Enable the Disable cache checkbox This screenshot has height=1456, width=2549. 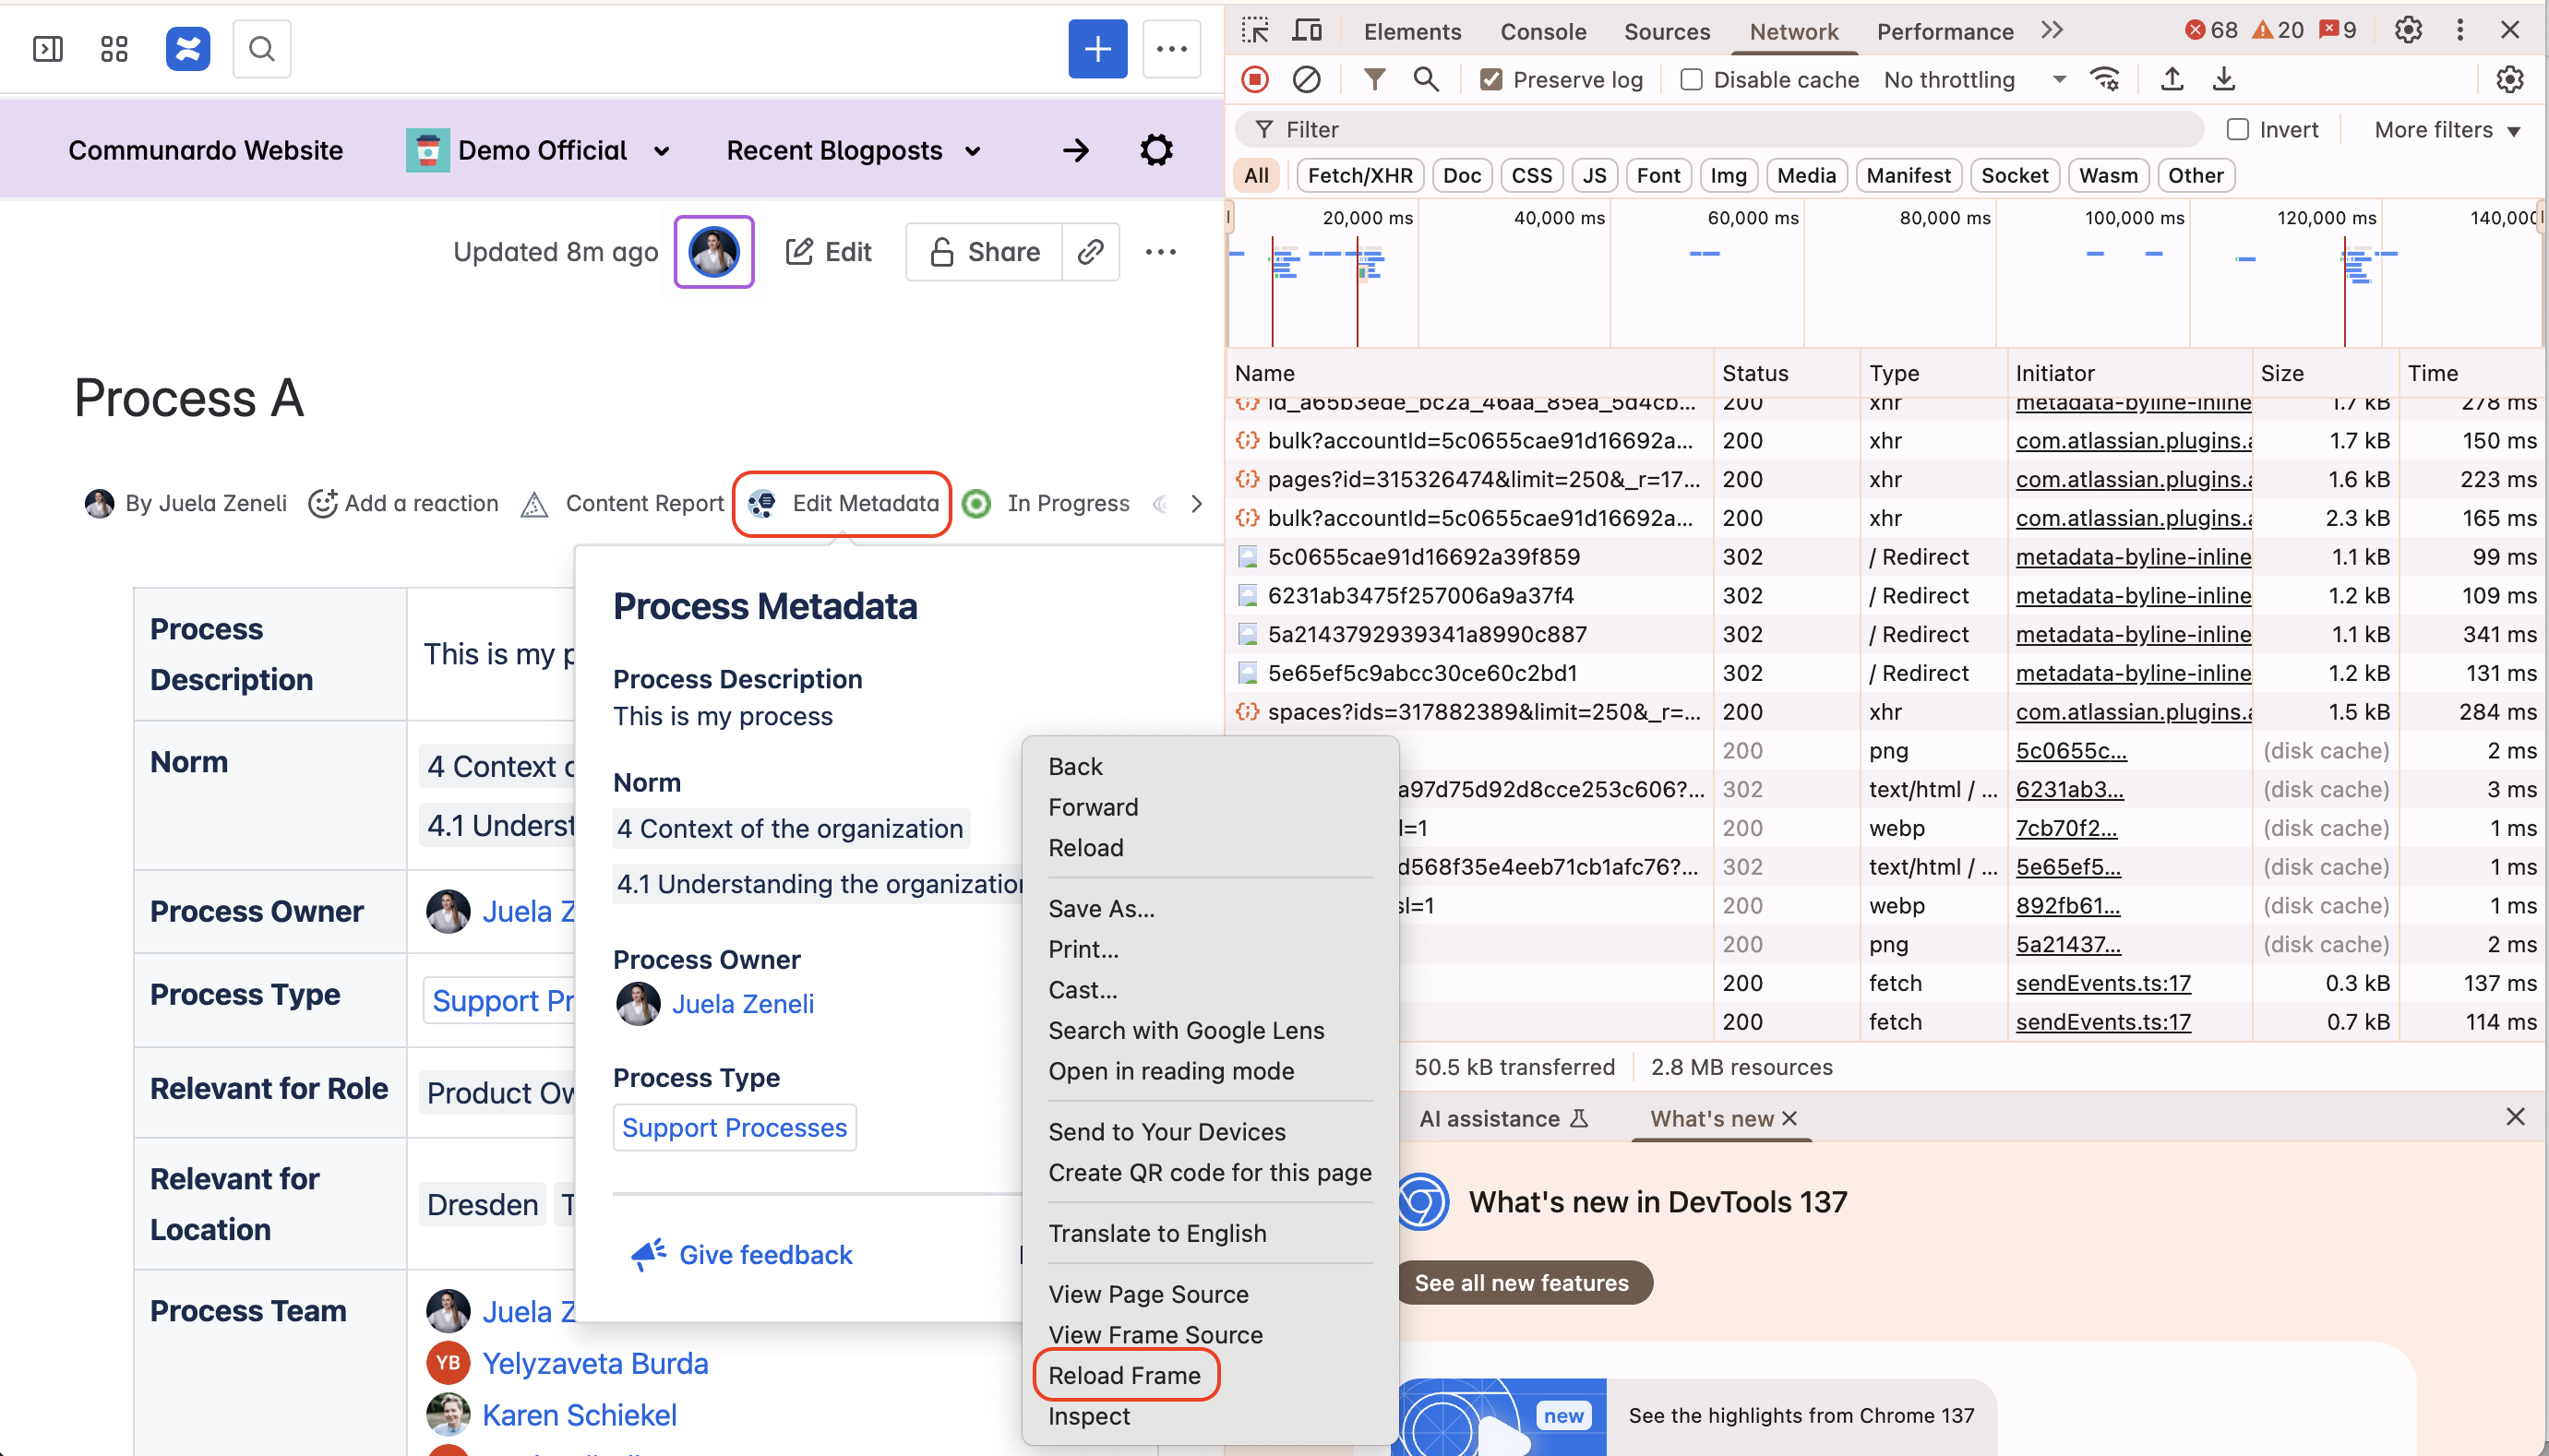tap(1691, 79)
